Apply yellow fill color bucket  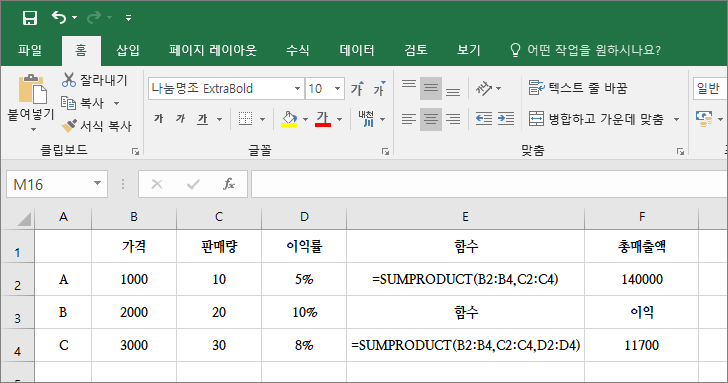tap(289, 119)
